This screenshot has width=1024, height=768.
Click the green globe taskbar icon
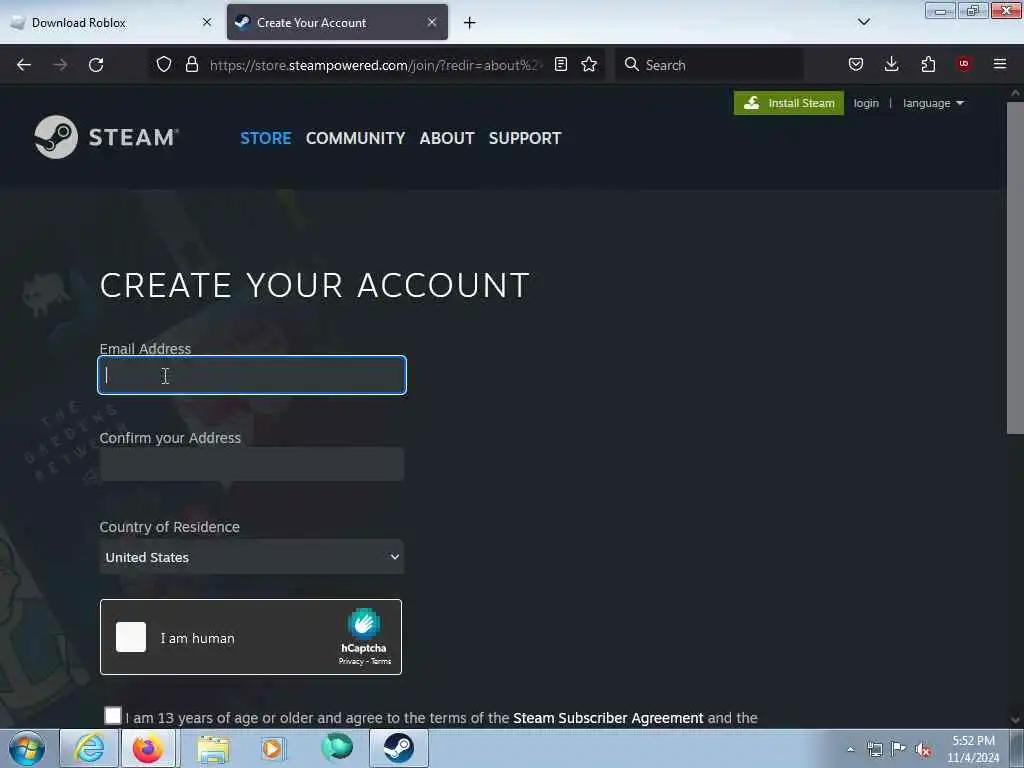click(337, 748)
